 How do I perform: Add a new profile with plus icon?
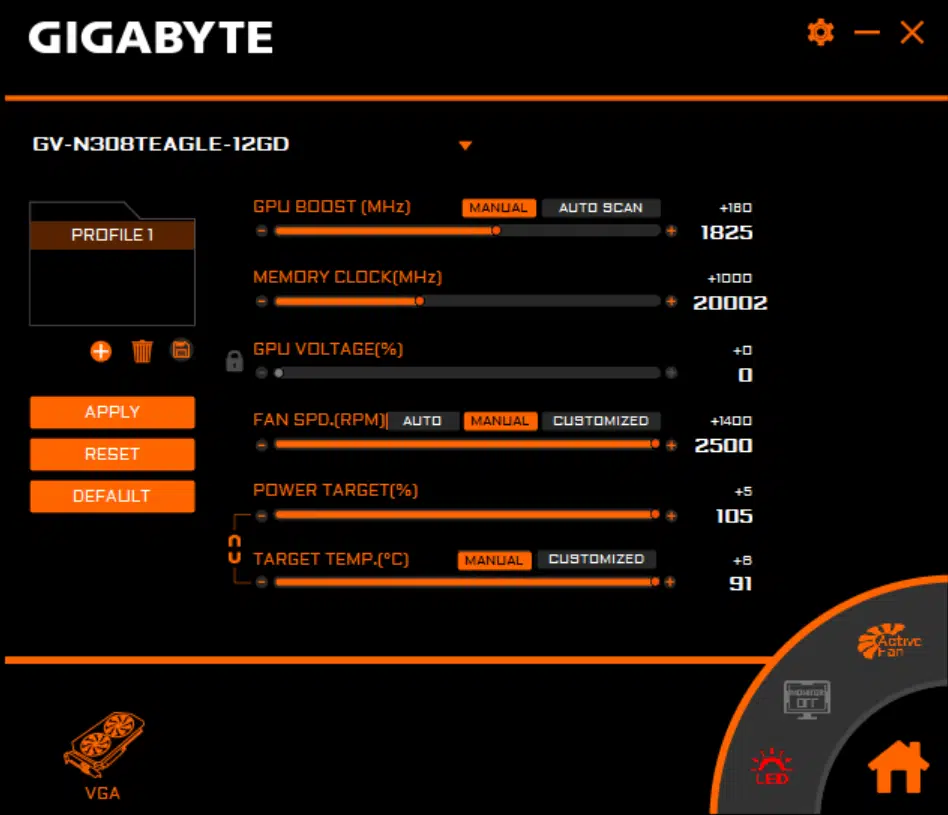[x=100, y=351]
